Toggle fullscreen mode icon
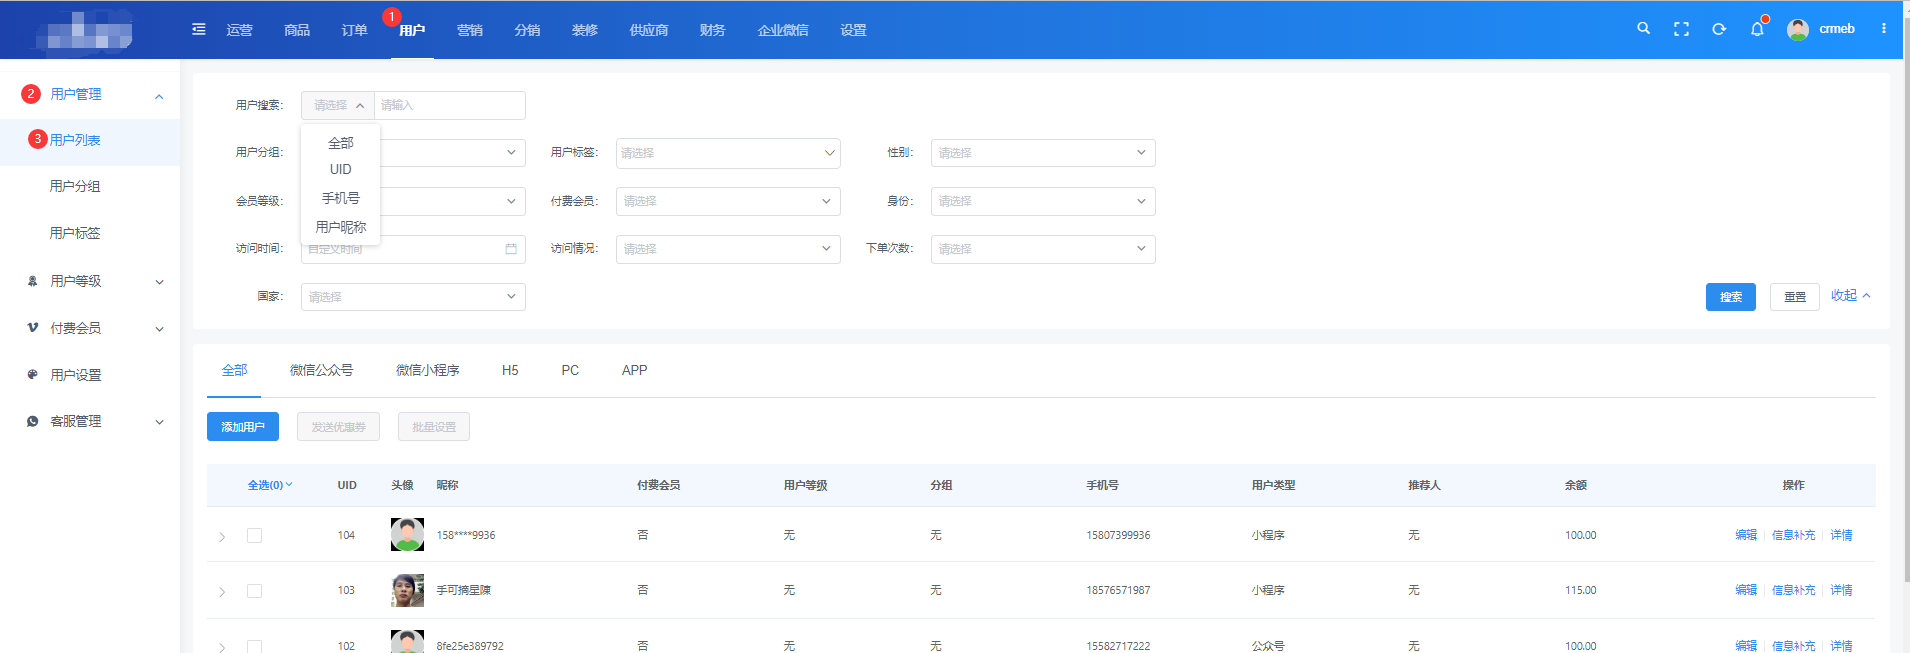The height and width of the screenshot is (653, 1910). pos(1681,29)
